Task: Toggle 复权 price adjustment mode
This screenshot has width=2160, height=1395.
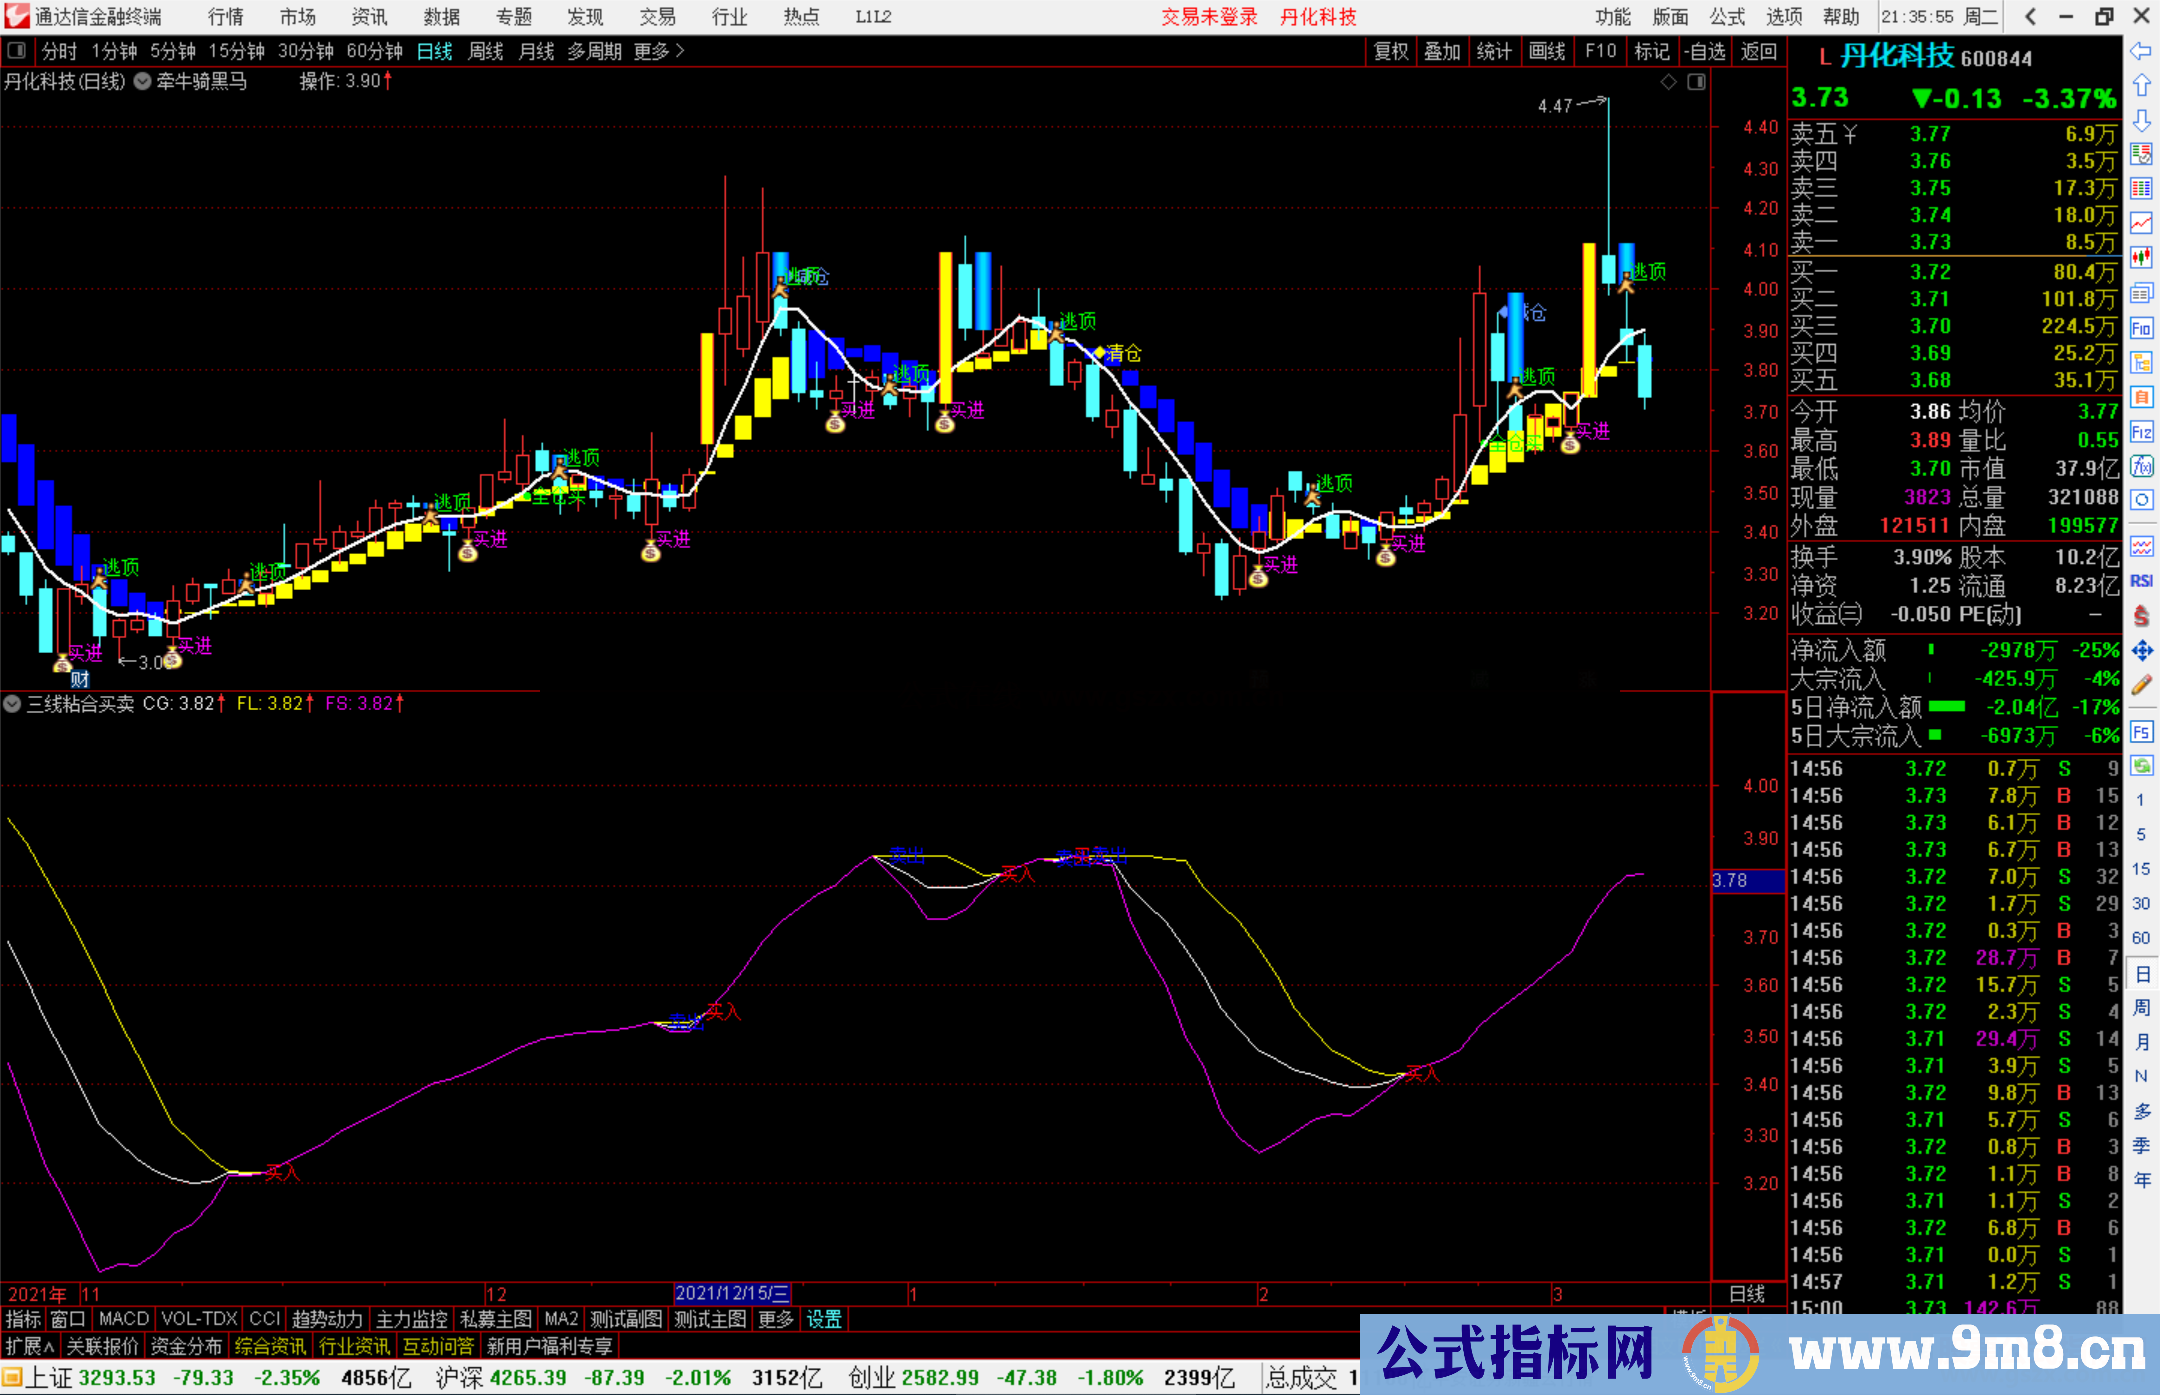Action: (1391, 51)
